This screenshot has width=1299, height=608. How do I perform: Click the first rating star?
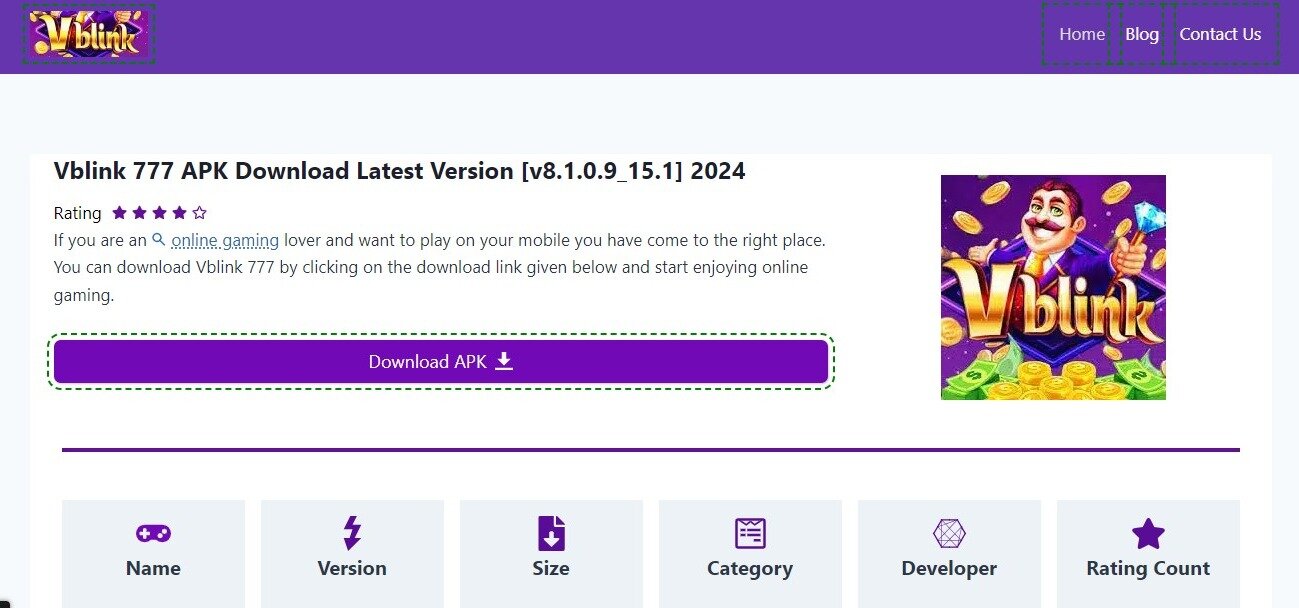coord(120,212)
